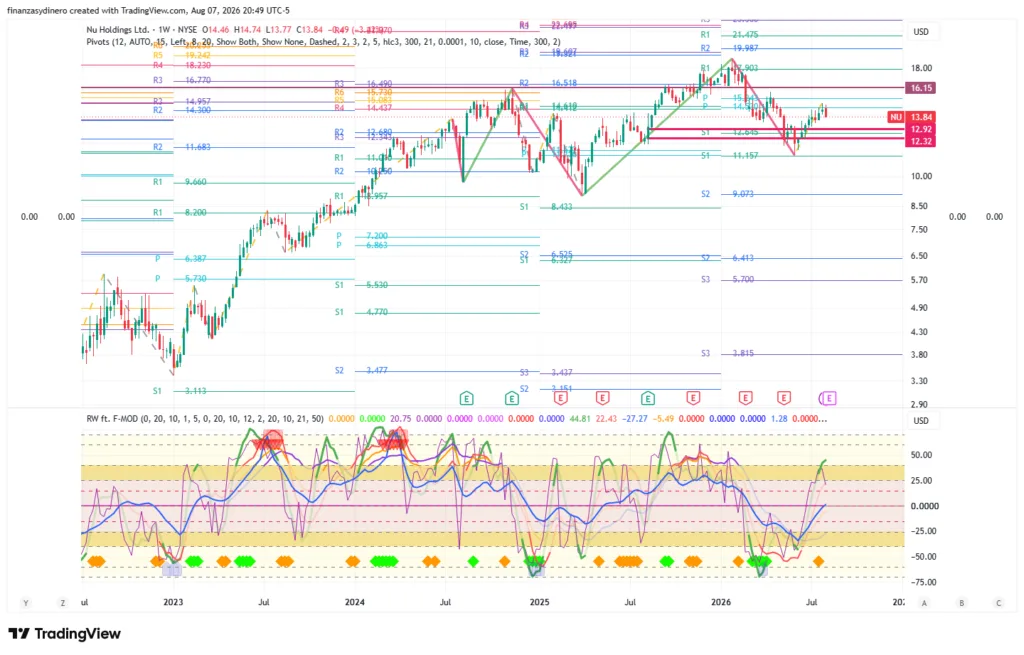Screen dimensions: 1024x655
Task: Click the 6.50 price axis value
Action: [920, 256]
